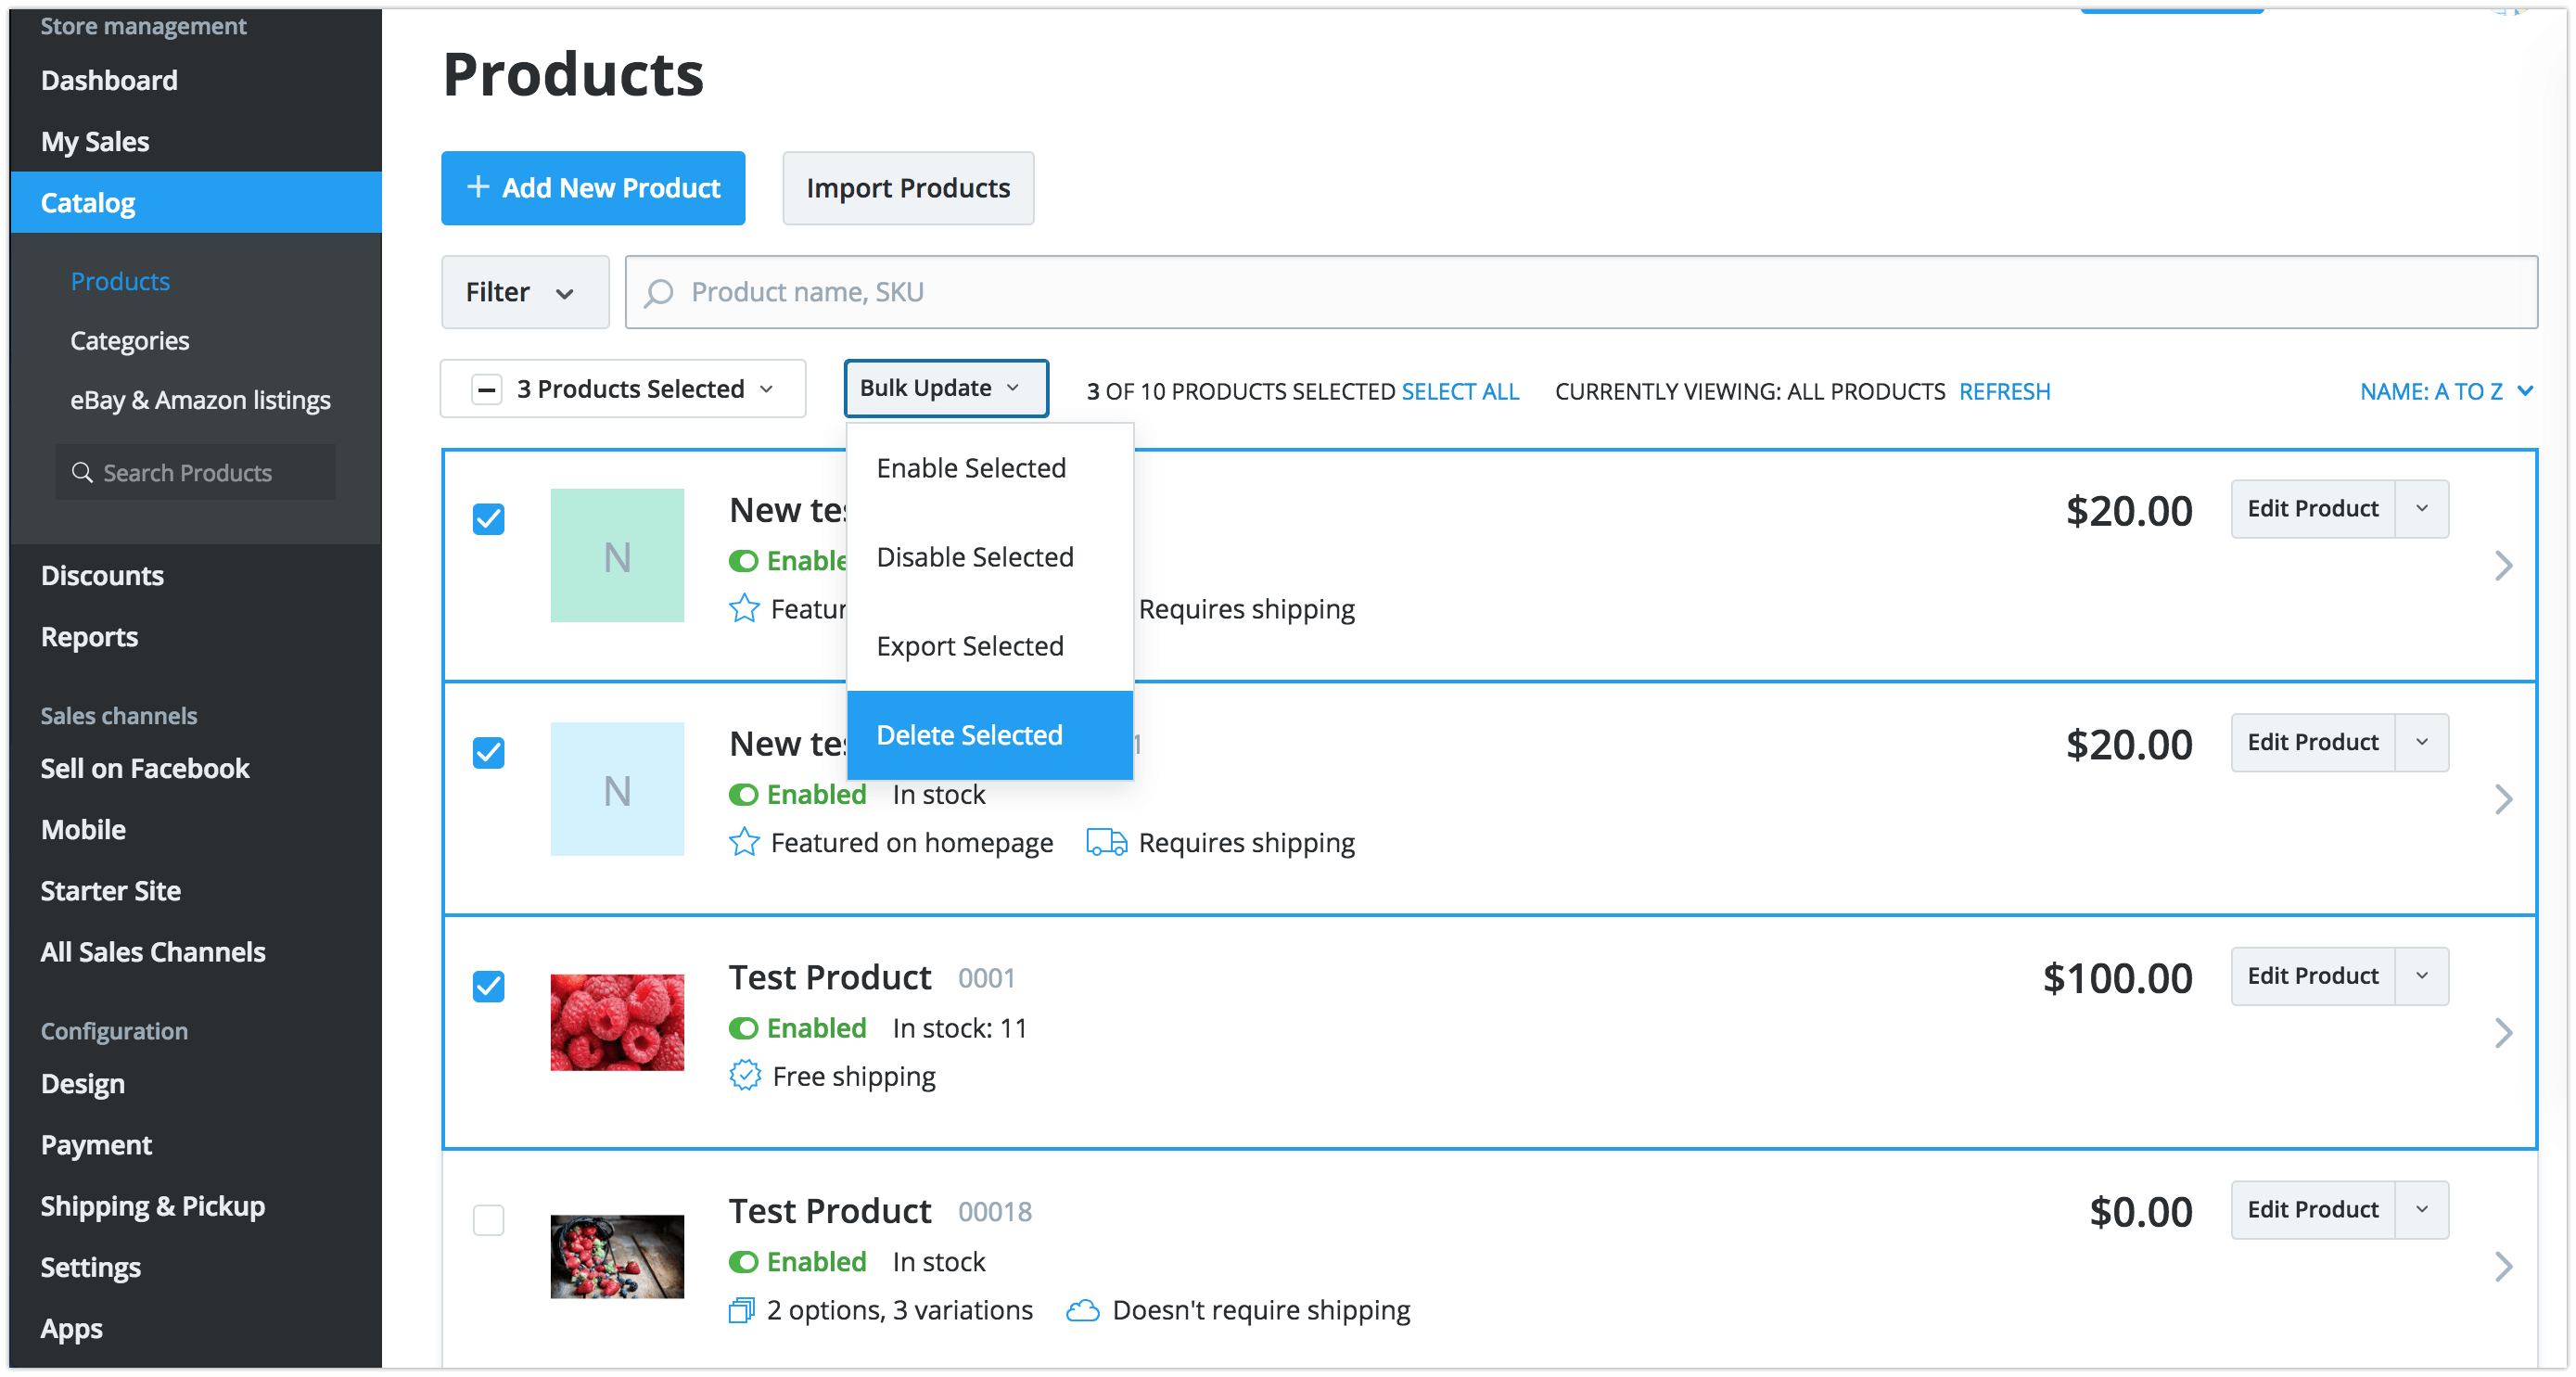Image resolution: width=2576 pixels, height=1377 pixels.
Task: Click the raspberry thumbnail of Test Product 0001
Action: click(x=617, y=1022)
